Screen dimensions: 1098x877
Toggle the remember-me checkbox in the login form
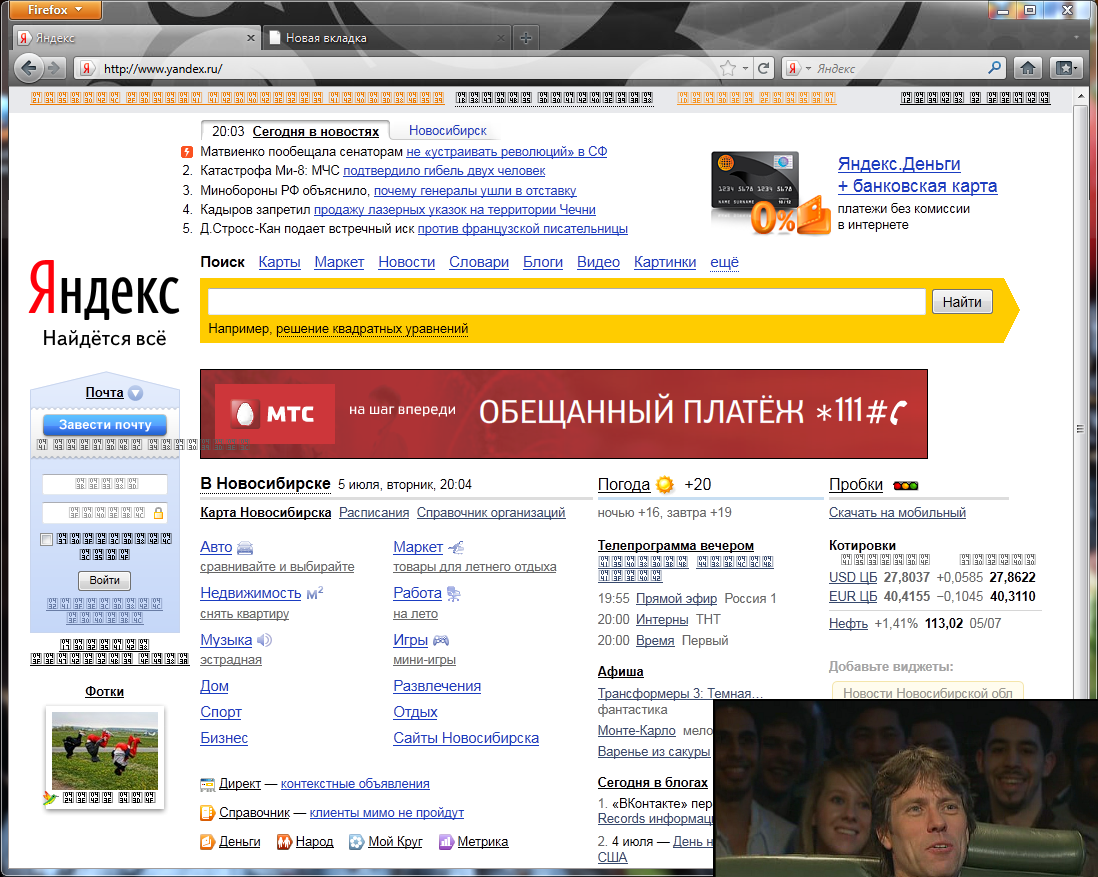47,540
